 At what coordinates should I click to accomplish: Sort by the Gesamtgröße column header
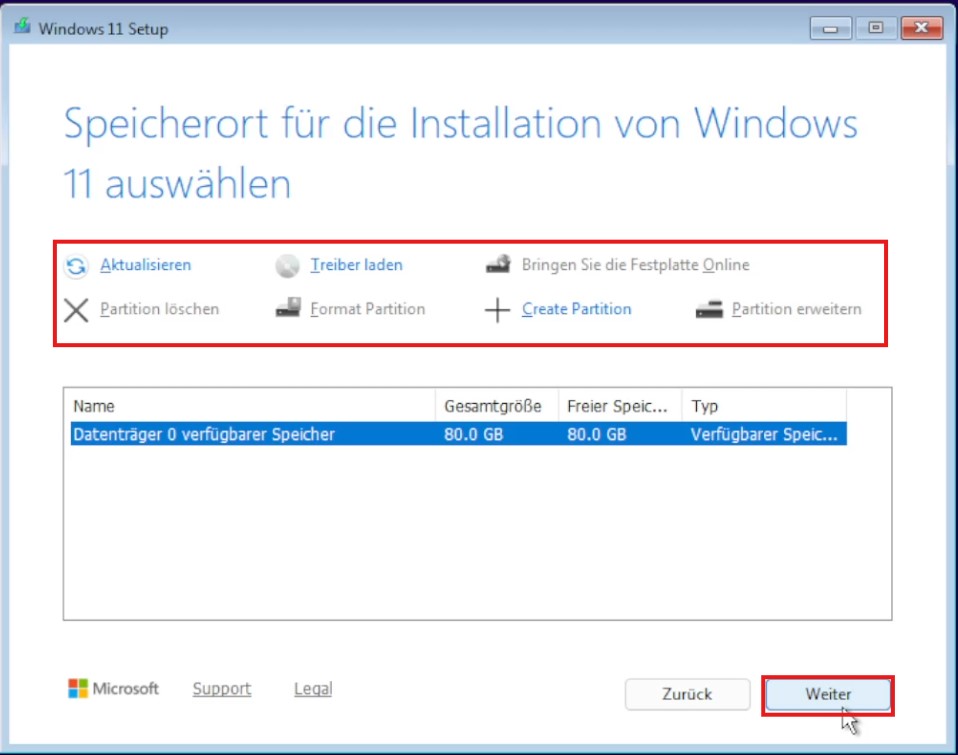[x=497, y=406]
